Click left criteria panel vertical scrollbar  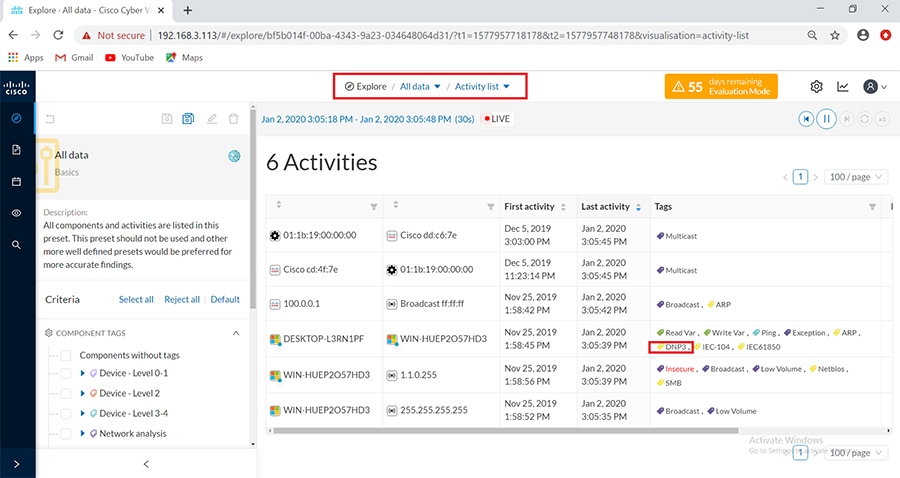[253, 207]
